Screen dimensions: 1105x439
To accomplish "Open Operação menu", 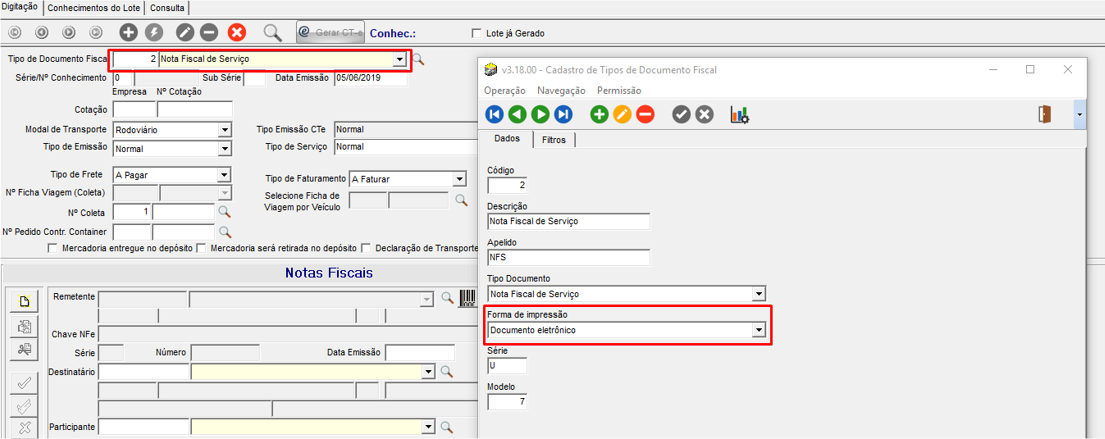I will 505,90.
